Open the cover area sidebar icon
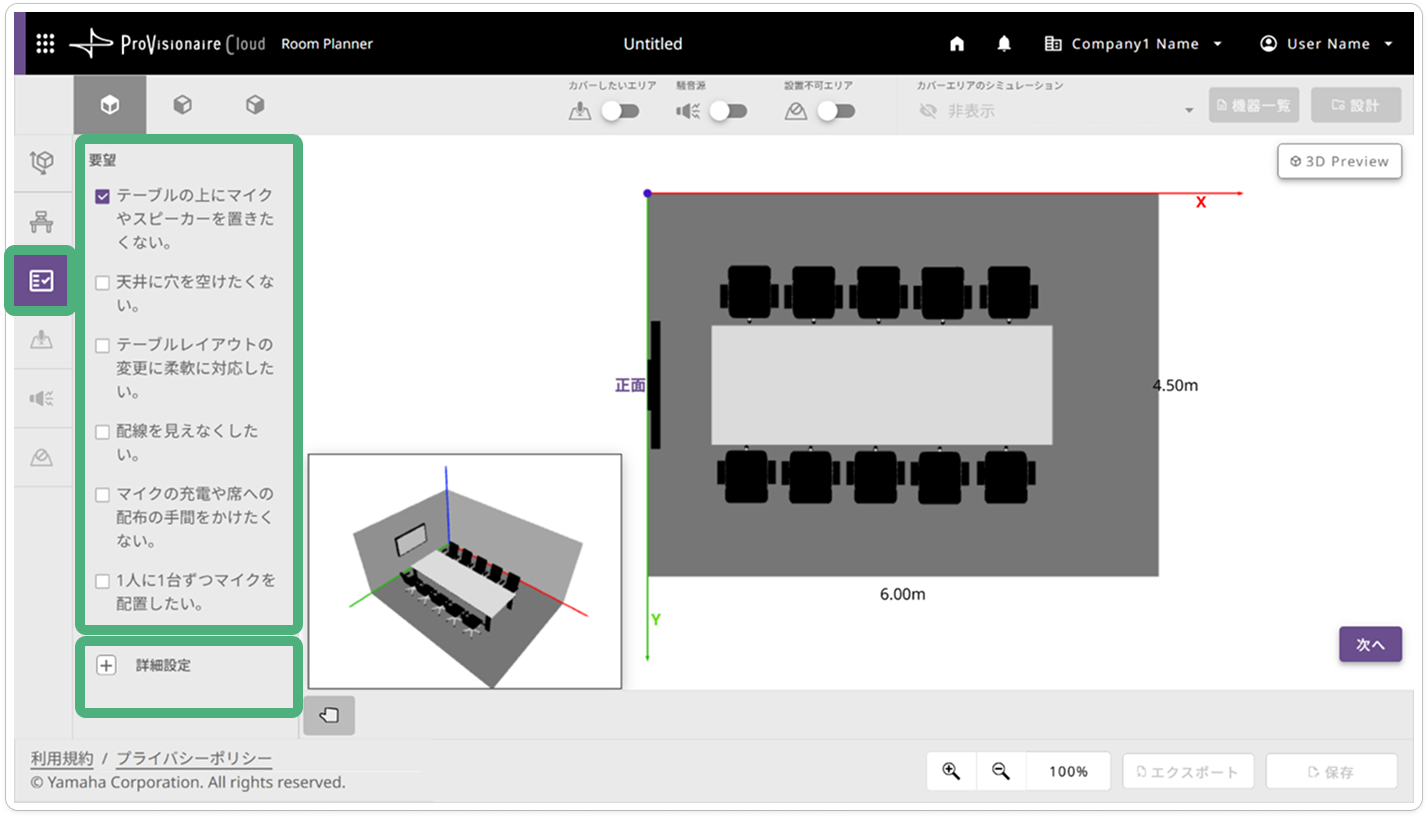Screen dimensions: 1428x818 click(x=41, y=340)
